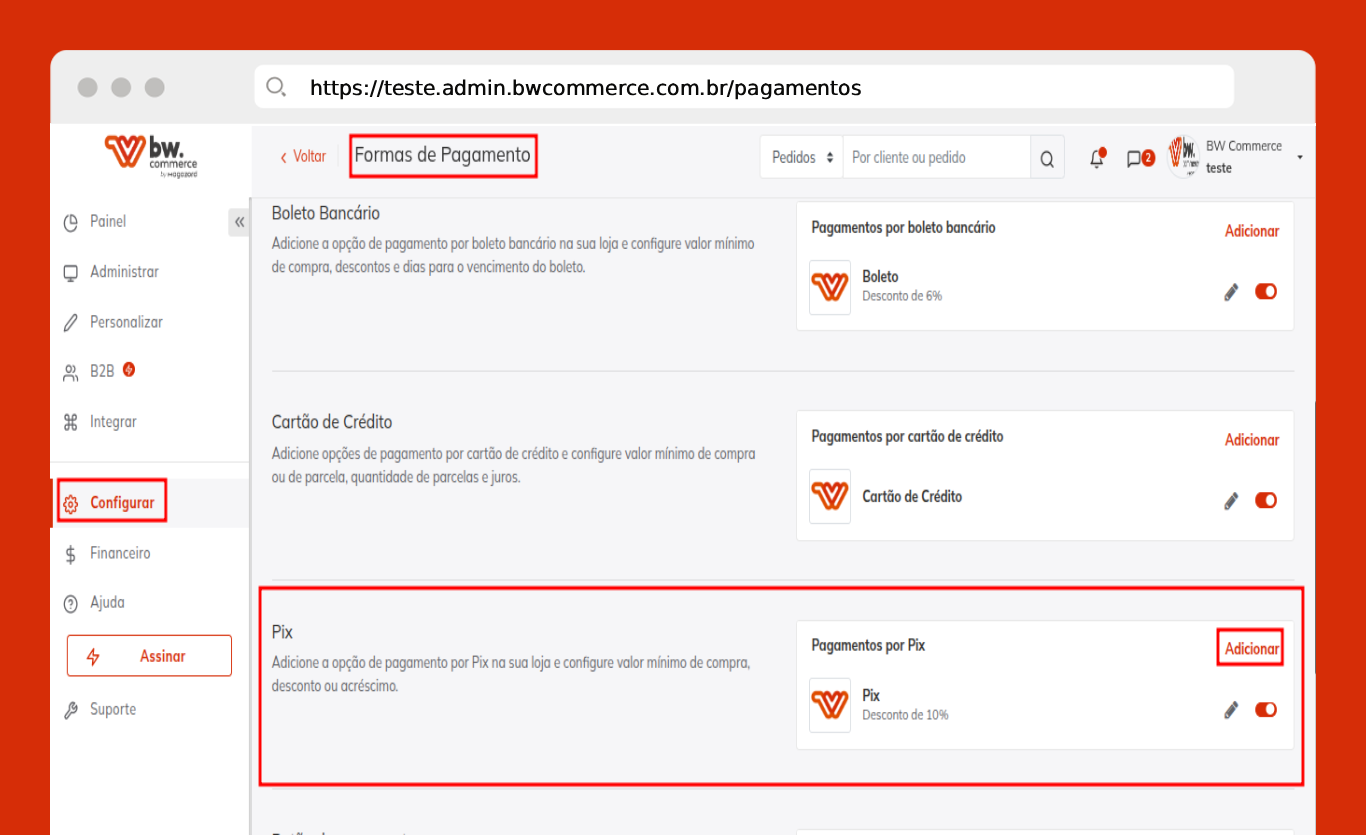Open the Configurar sidebar menu
This screenshot has height=835, width=1366.
[x=121, y=503]
